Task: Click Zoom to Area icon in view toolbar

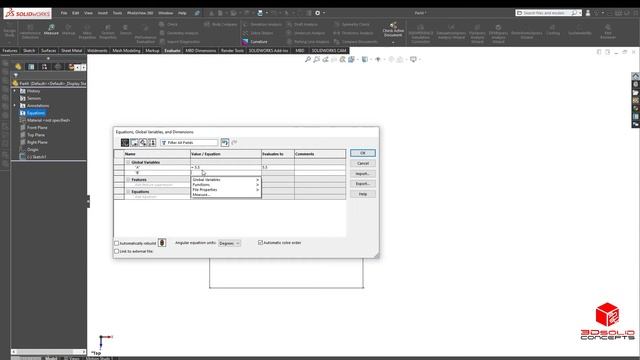Action: tap(316, 60)
